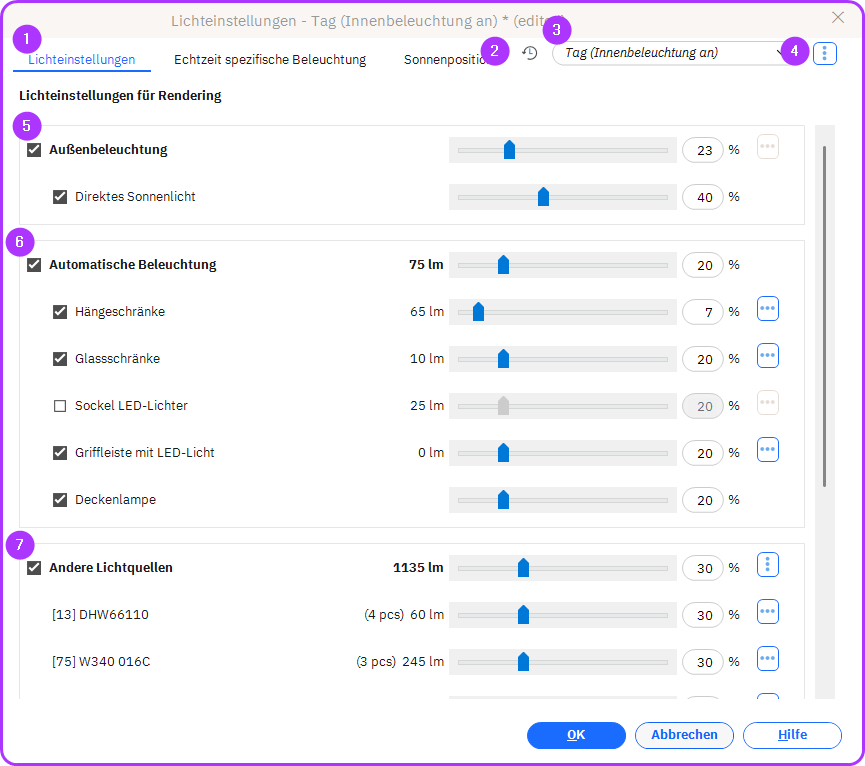Viewport: 865px width, 766px height.
Task: Open more options for [75] W340 016C
Action: pyautogui.click(x=768, y=660)
